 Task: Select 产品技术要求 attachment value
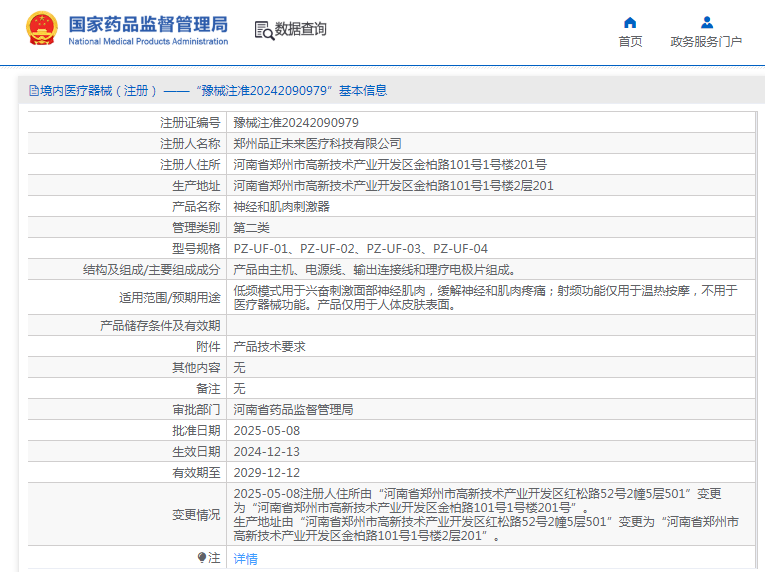269,347
